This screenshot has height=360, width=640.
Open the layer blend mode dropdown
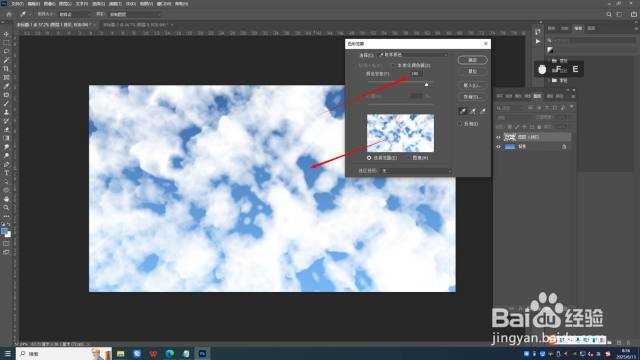[x=515, y=118]
